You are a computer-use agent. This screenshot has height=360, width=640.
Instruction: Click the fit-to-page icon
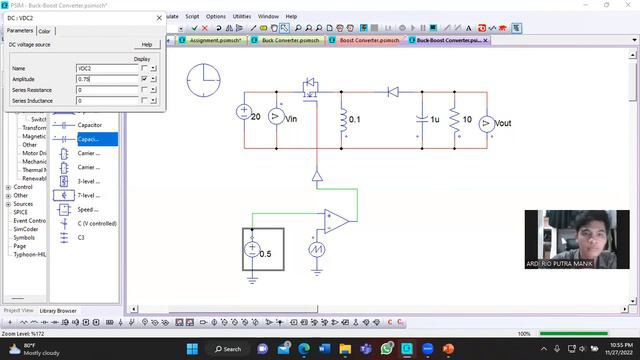(x=329, y=28)
